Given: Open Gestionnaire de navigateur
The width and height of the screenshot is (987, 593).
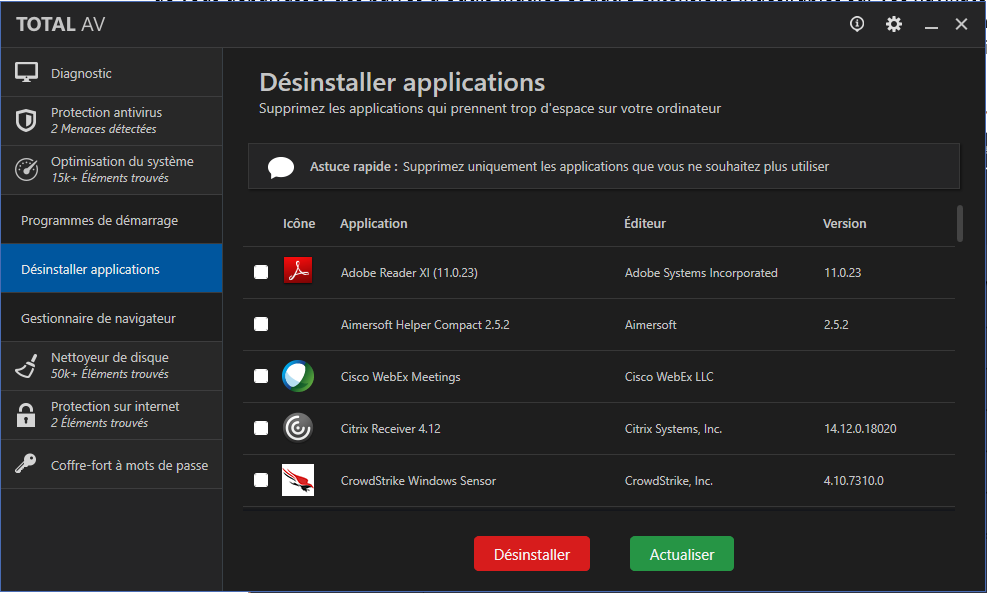Looking at the screenshot, I should [111, 318].
